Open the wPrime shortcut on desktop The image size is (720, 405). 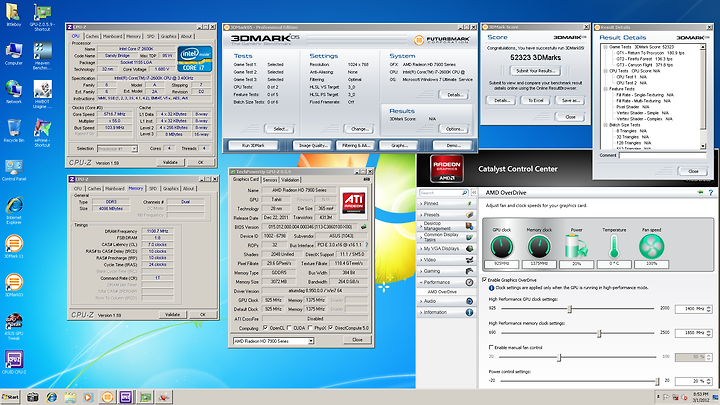[x=42, y=133]
